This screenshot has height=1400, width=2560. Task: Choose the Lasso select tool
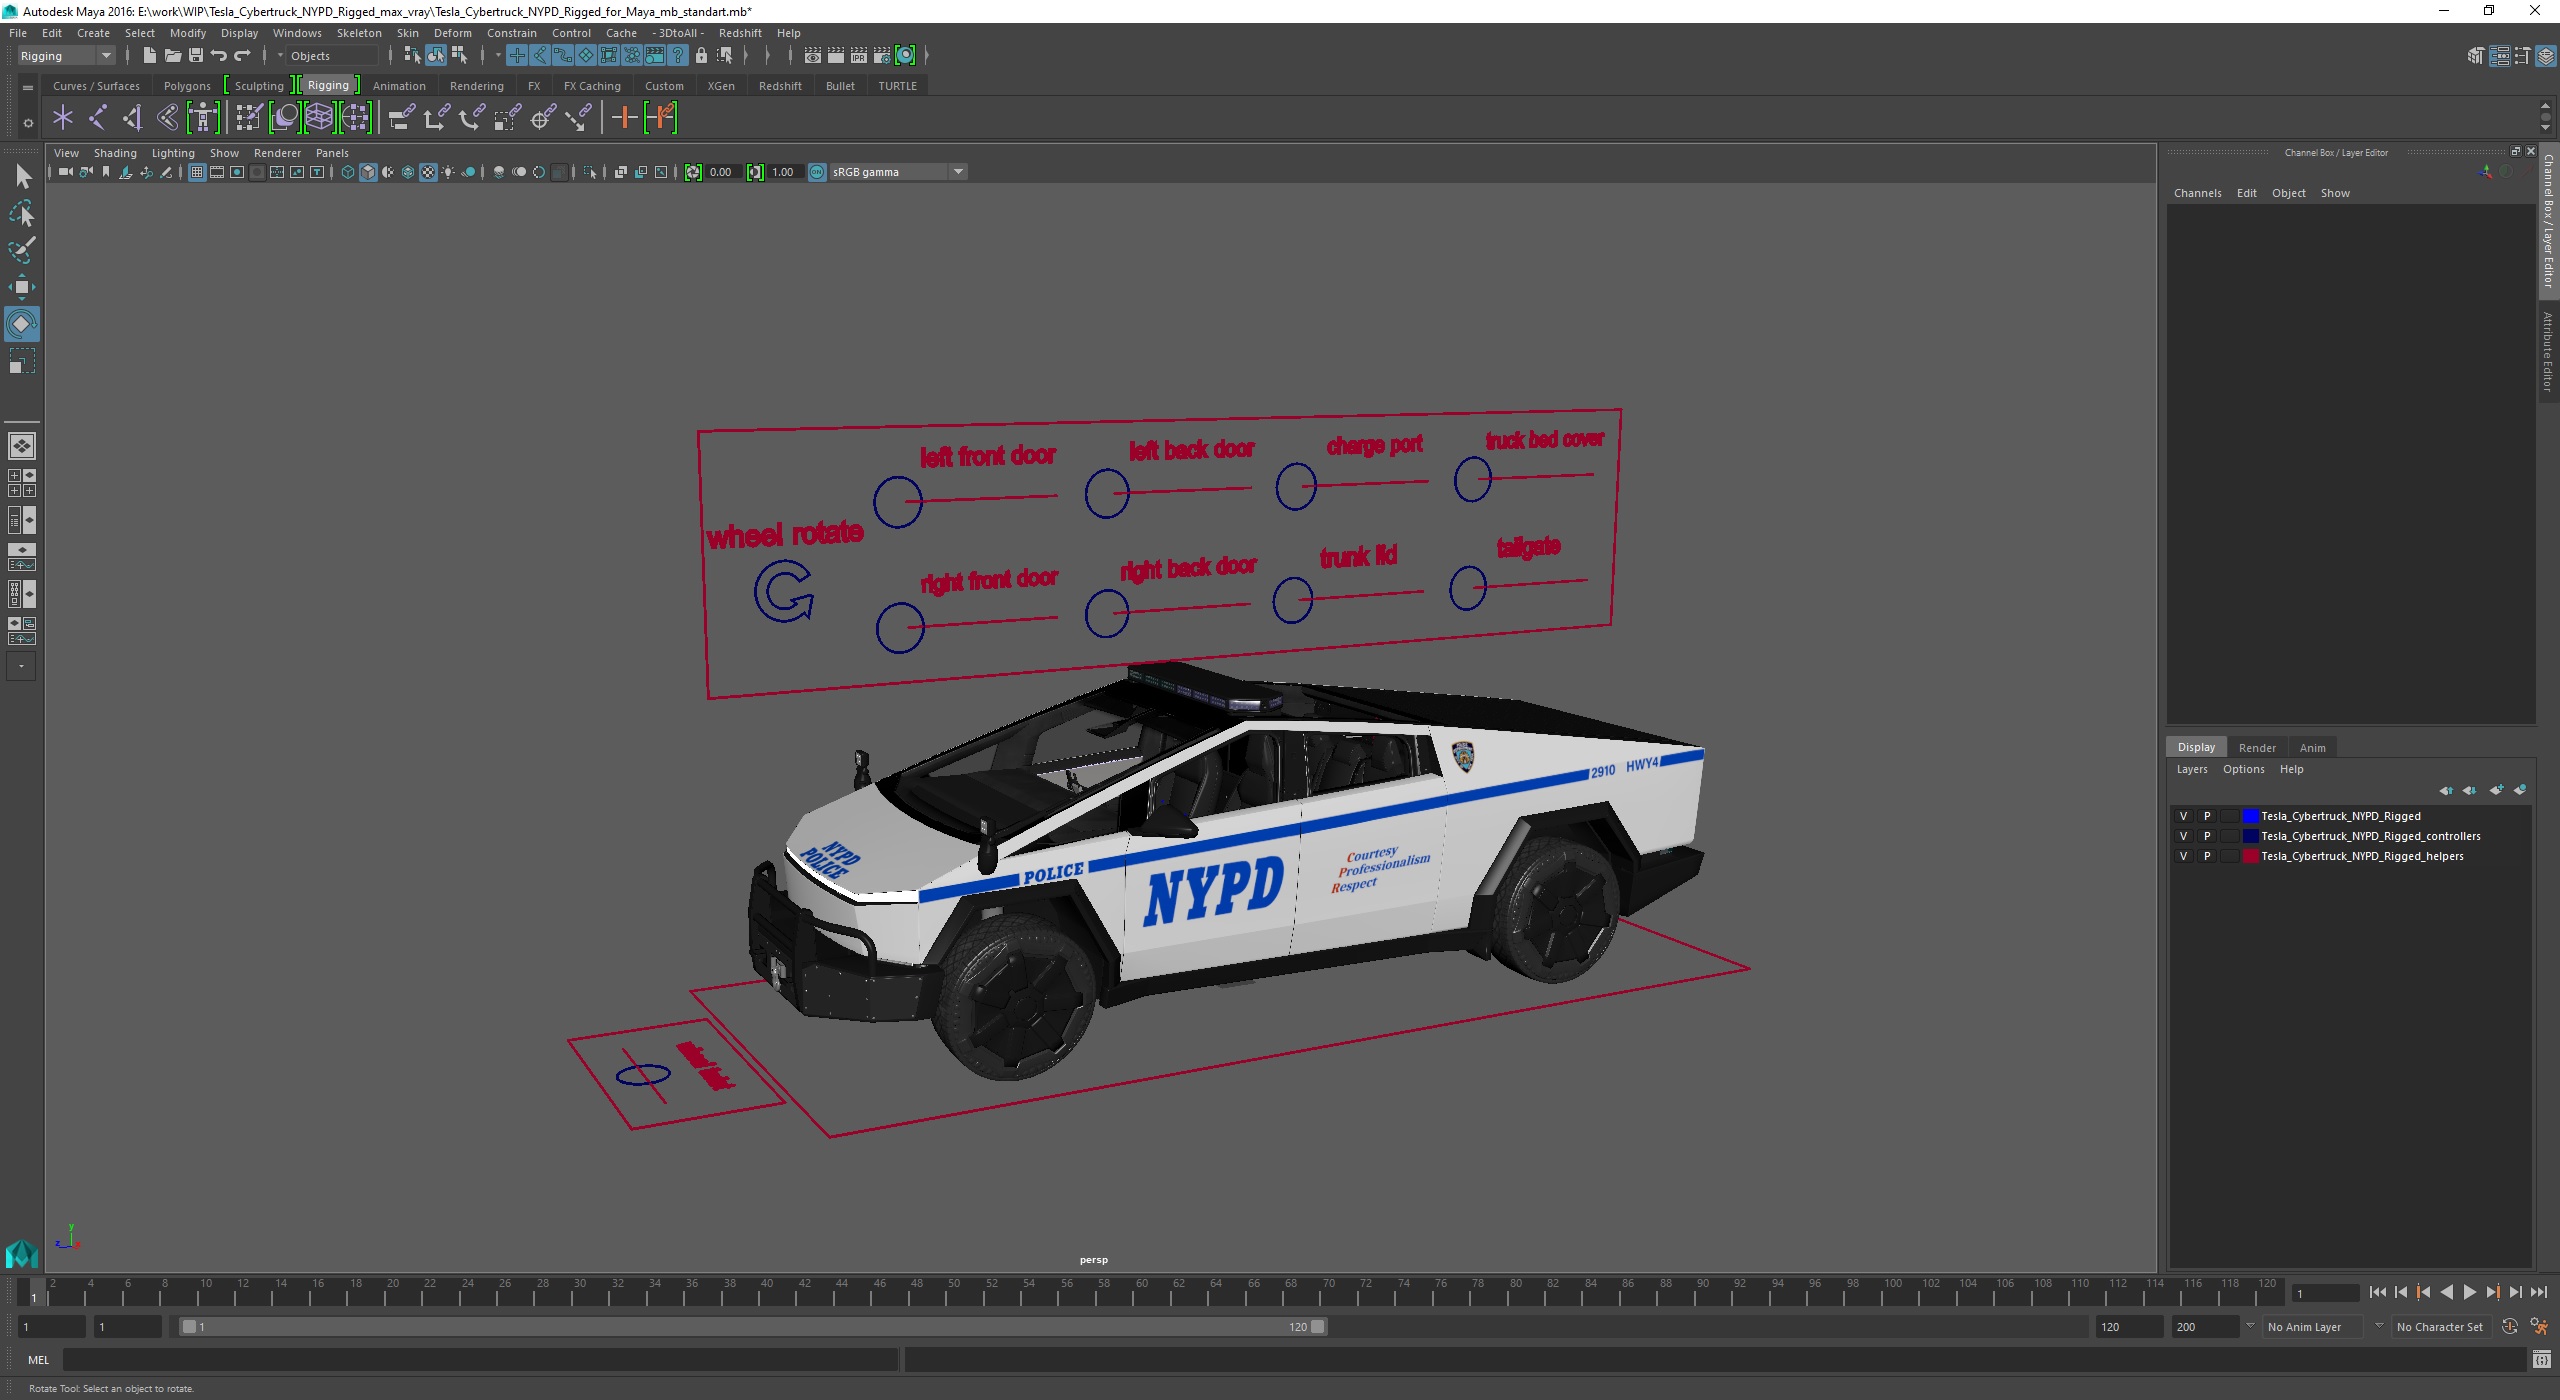[x=21, y=214]
